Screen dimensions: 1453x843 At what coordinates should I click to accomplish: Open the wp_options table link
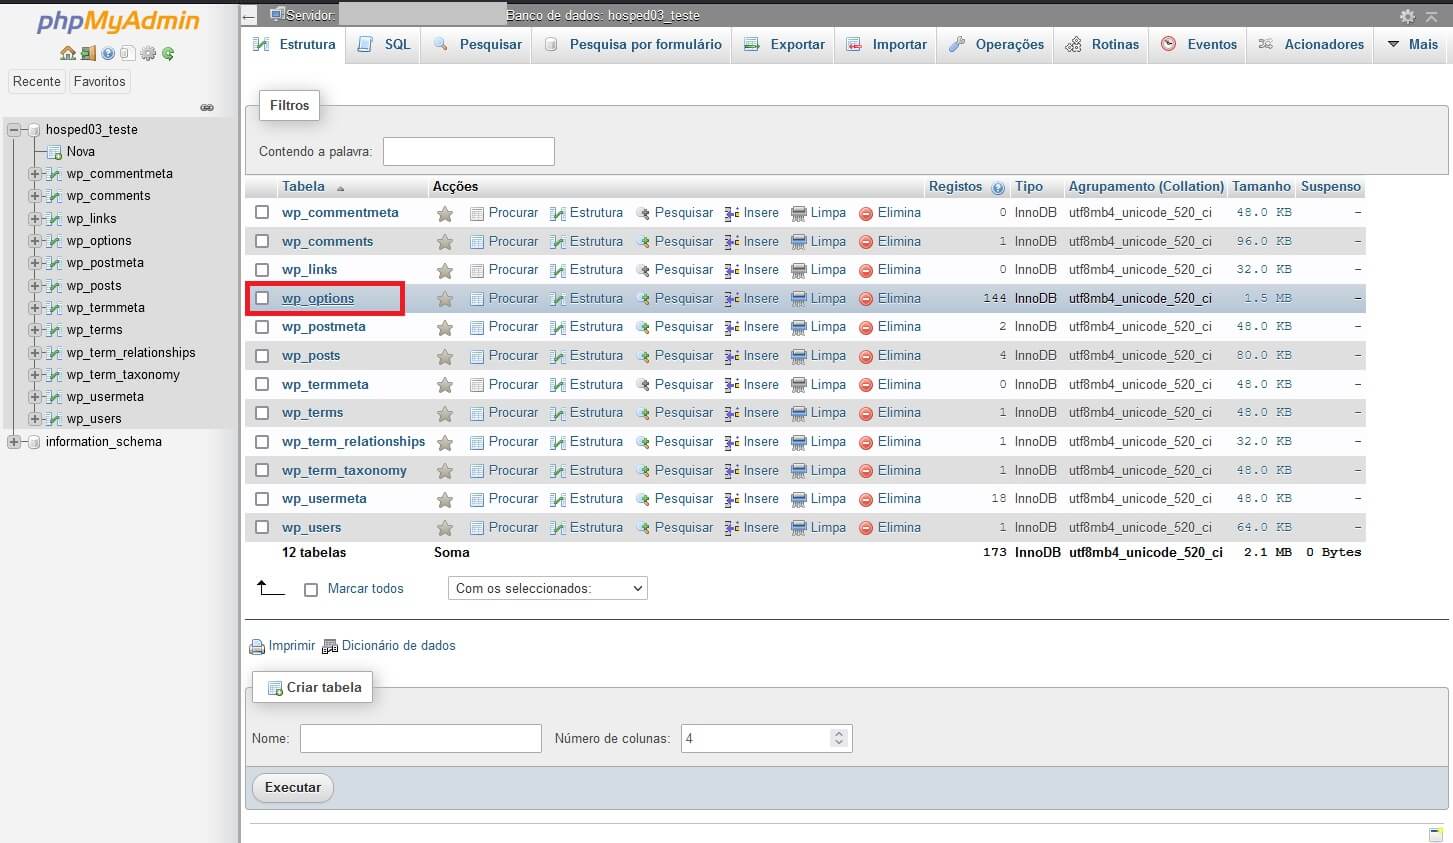[x=318, y=299]
